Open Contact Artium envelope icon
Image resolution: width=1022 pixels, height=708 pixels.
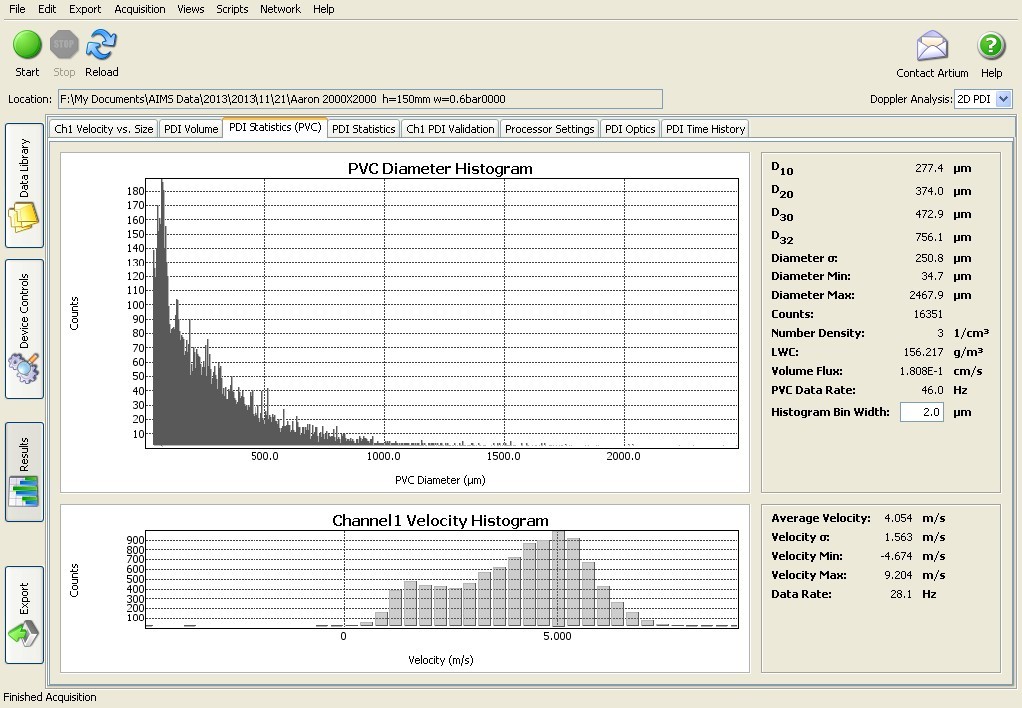tap(932, 47)
